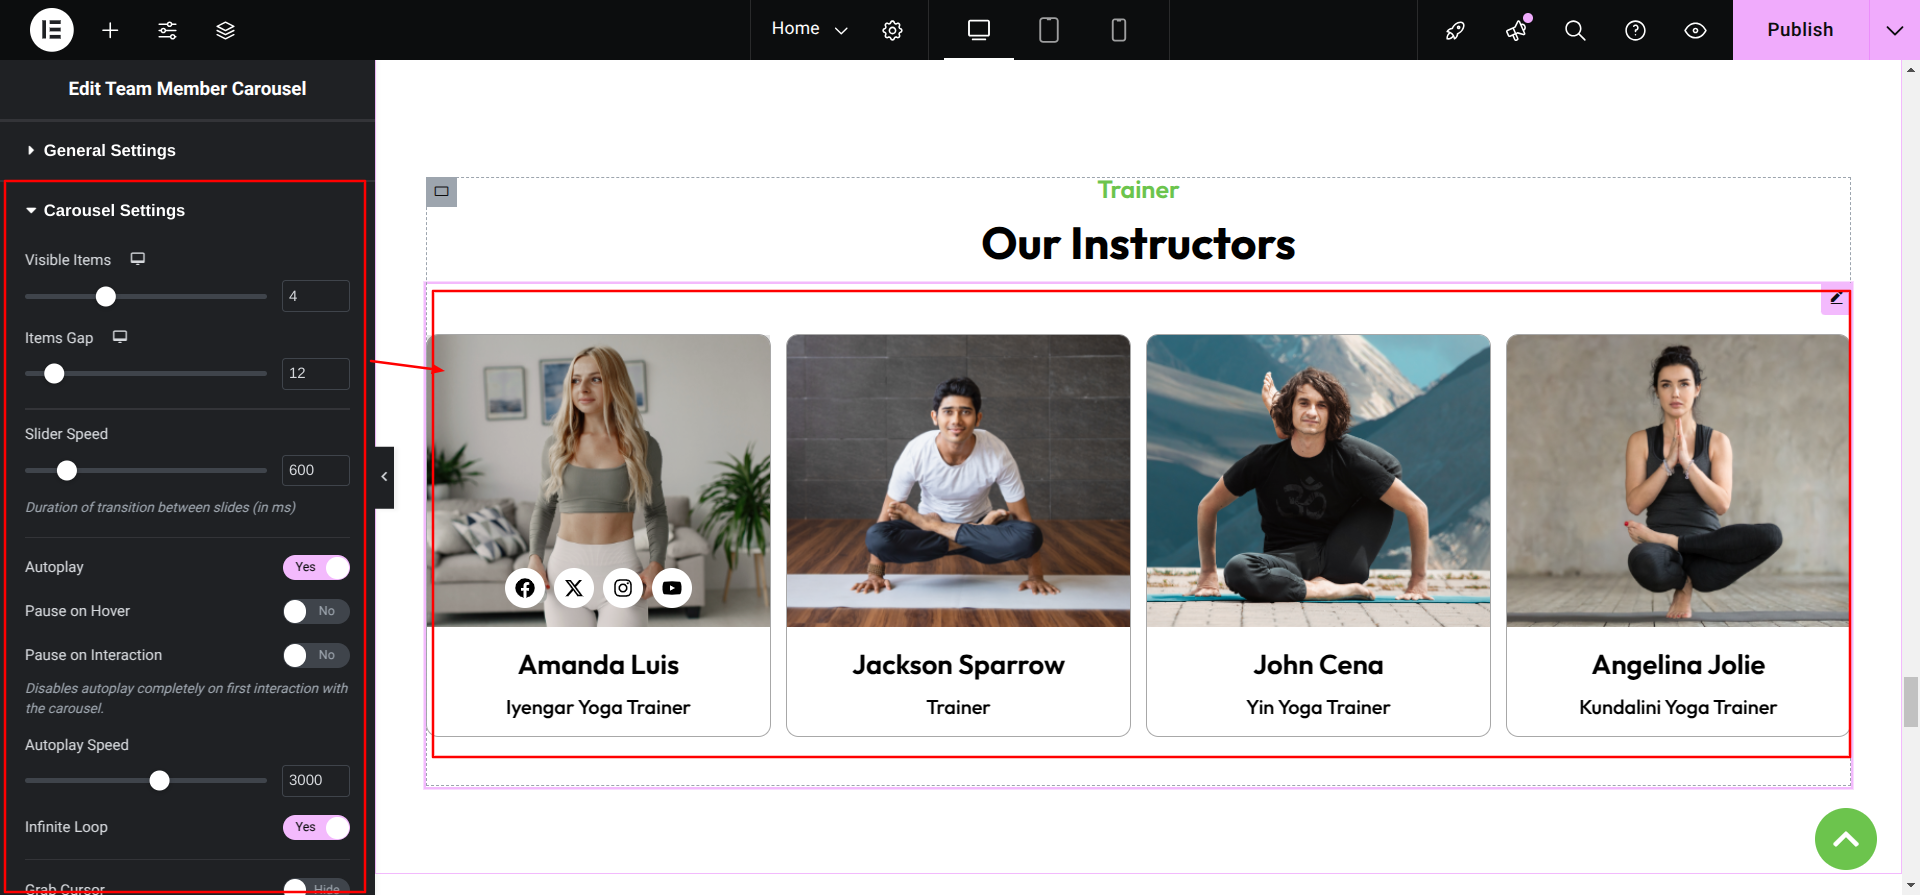Click the Publish button
Viewport: 1920px width, 895px height.
click(1800, 30)
